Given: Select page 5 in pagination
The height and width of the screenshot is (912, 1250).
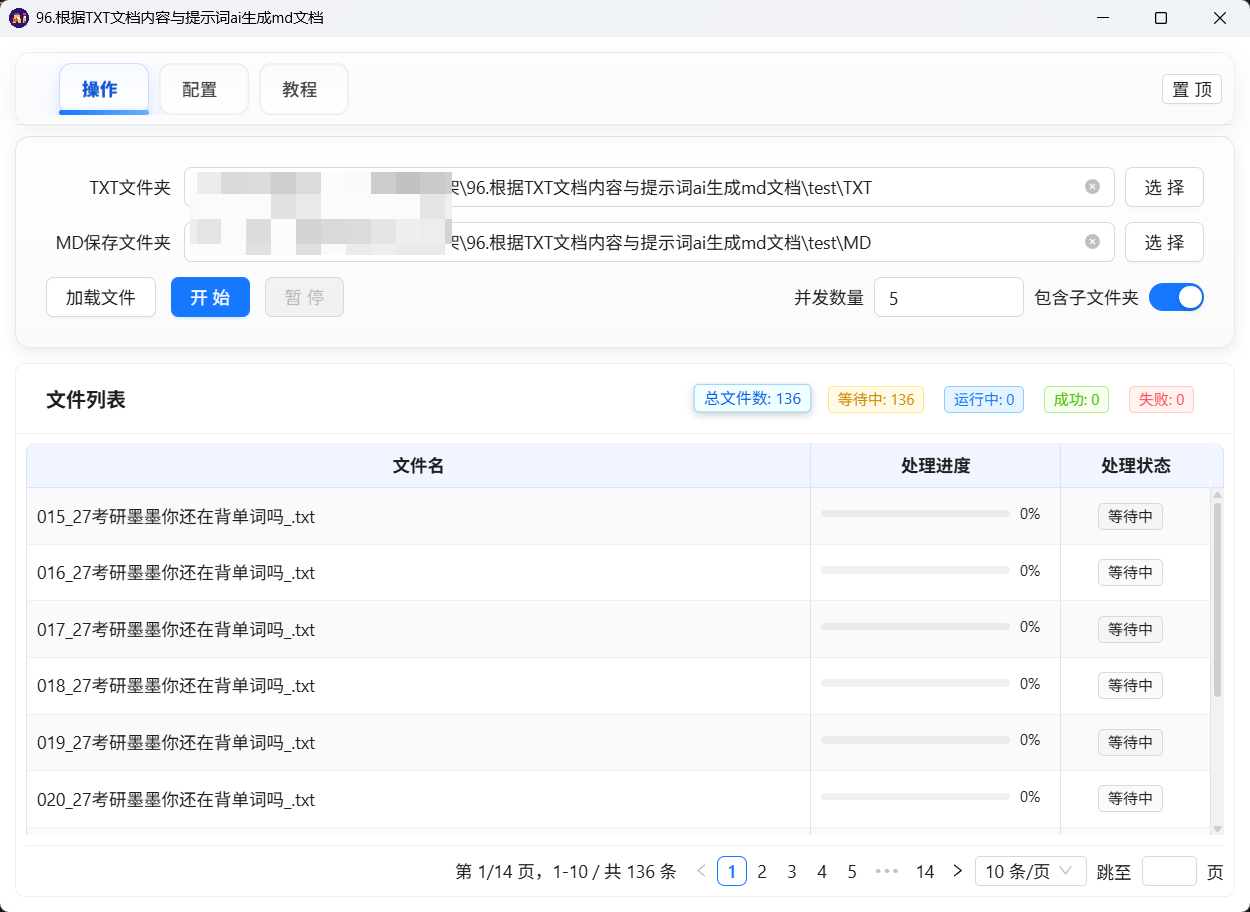Looking at the screenshot, I should point(851,871).
